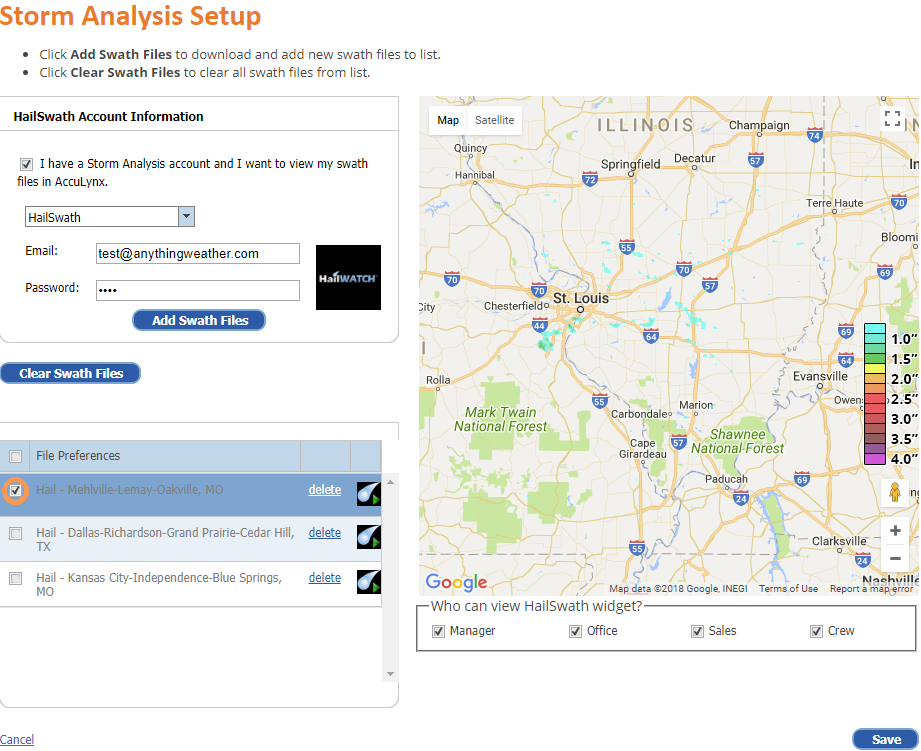The image size is (921, 751).
Task: Click Clear Swath Files button
Action: coord(70,373)
